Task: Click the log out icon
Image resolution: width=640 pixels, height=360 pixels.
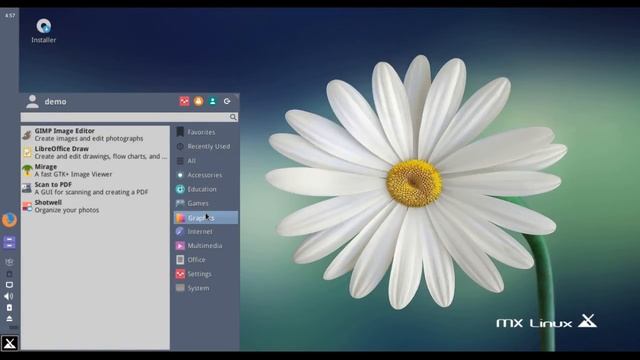Action: tap(227, 101)
